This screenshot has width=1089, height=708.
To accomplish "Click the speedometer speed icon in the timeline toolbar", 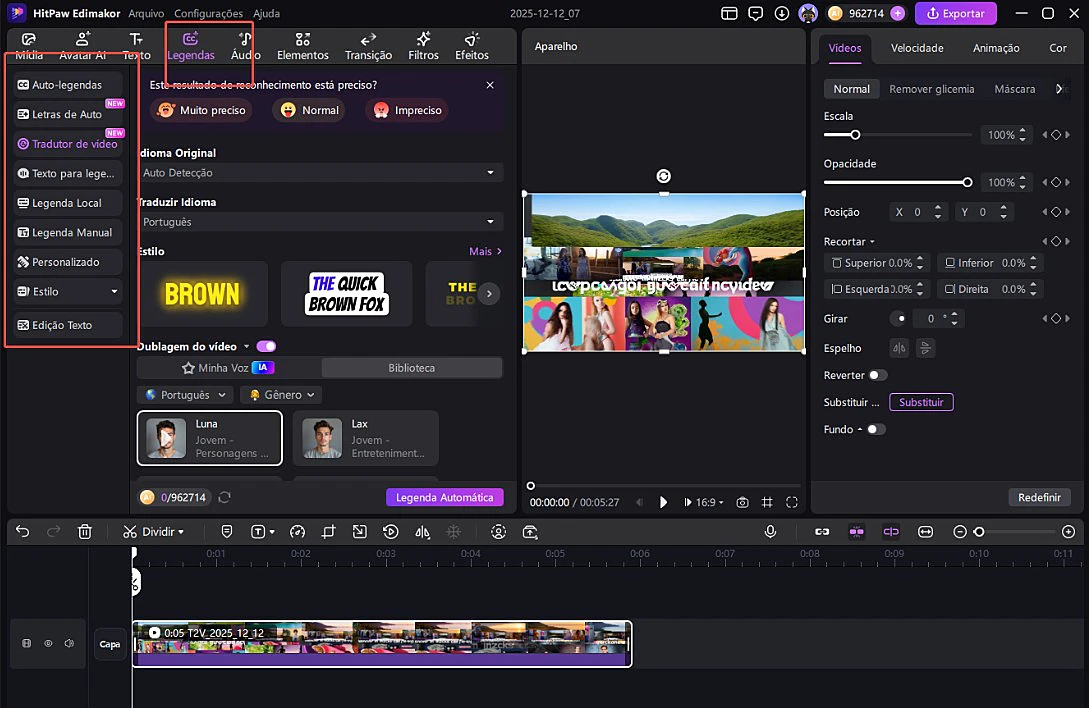I will click(x=297, y=532).
